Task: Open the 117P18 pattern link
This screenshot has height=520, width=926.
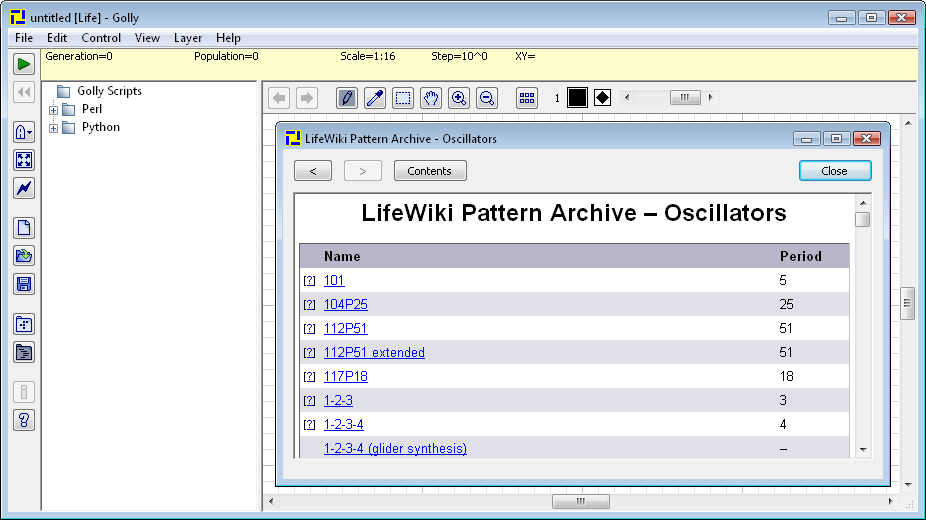Action: pos(345,377)
